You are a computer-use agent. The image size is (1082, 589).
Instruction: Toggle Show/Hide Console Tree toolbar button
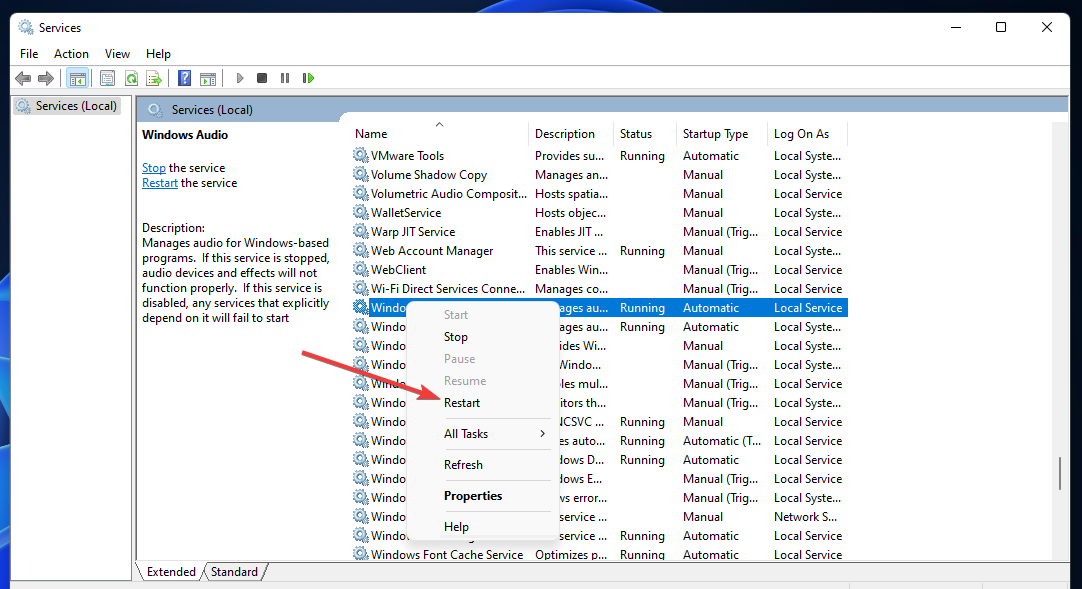point(77,78)
